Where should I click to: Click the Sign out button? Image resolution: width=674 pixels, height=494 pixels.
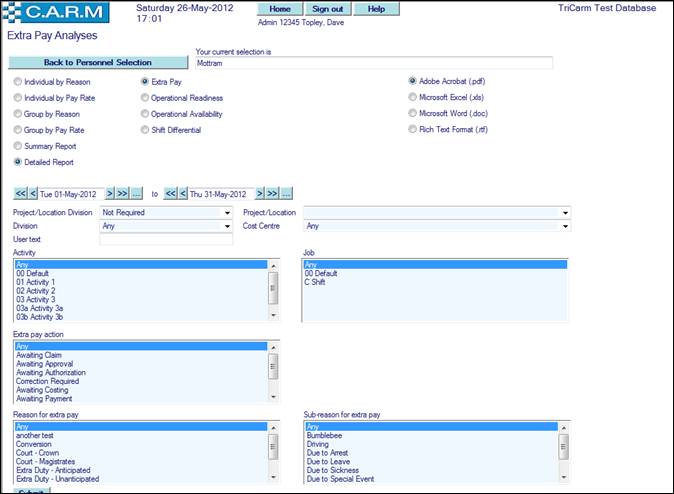tap(328, 8)
